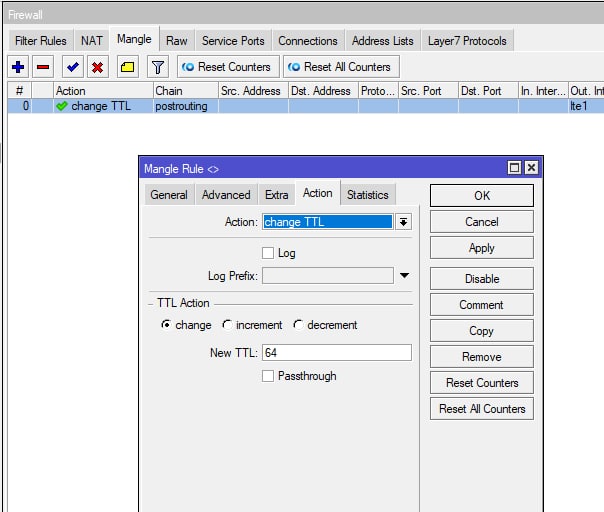The image size is (604, 512).
Task: Click Reset All Counters in the dialog
Action: pos(482,409)
